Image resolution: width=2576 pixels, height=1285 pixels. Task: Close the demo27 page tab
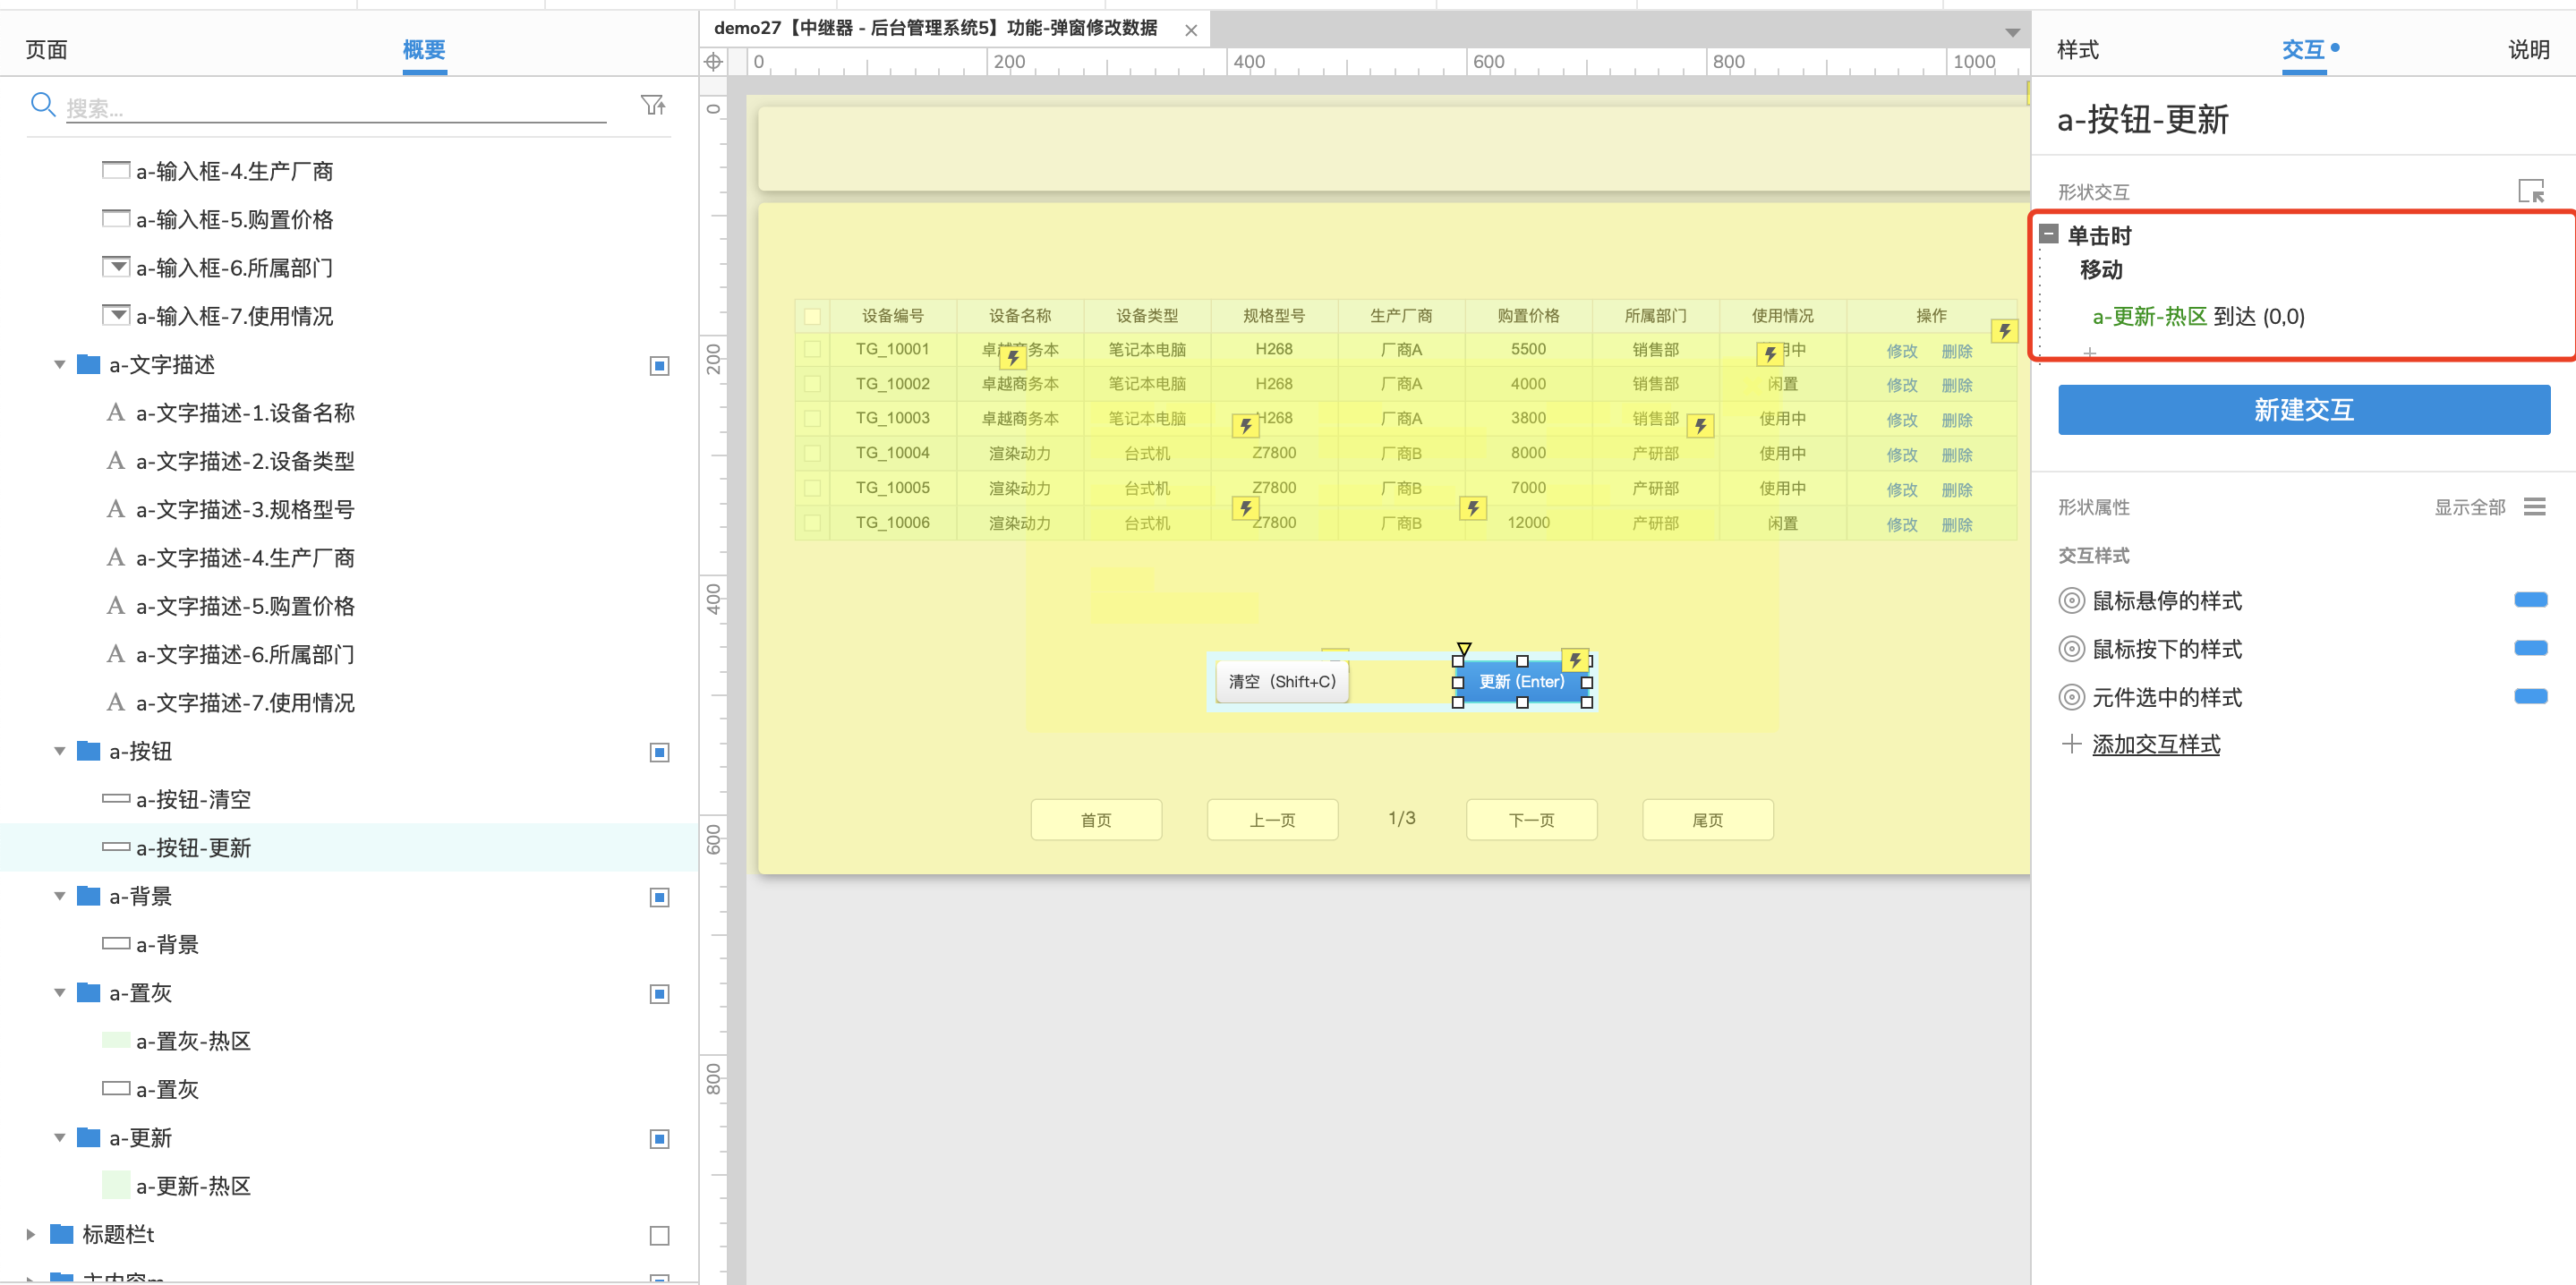1191,30
